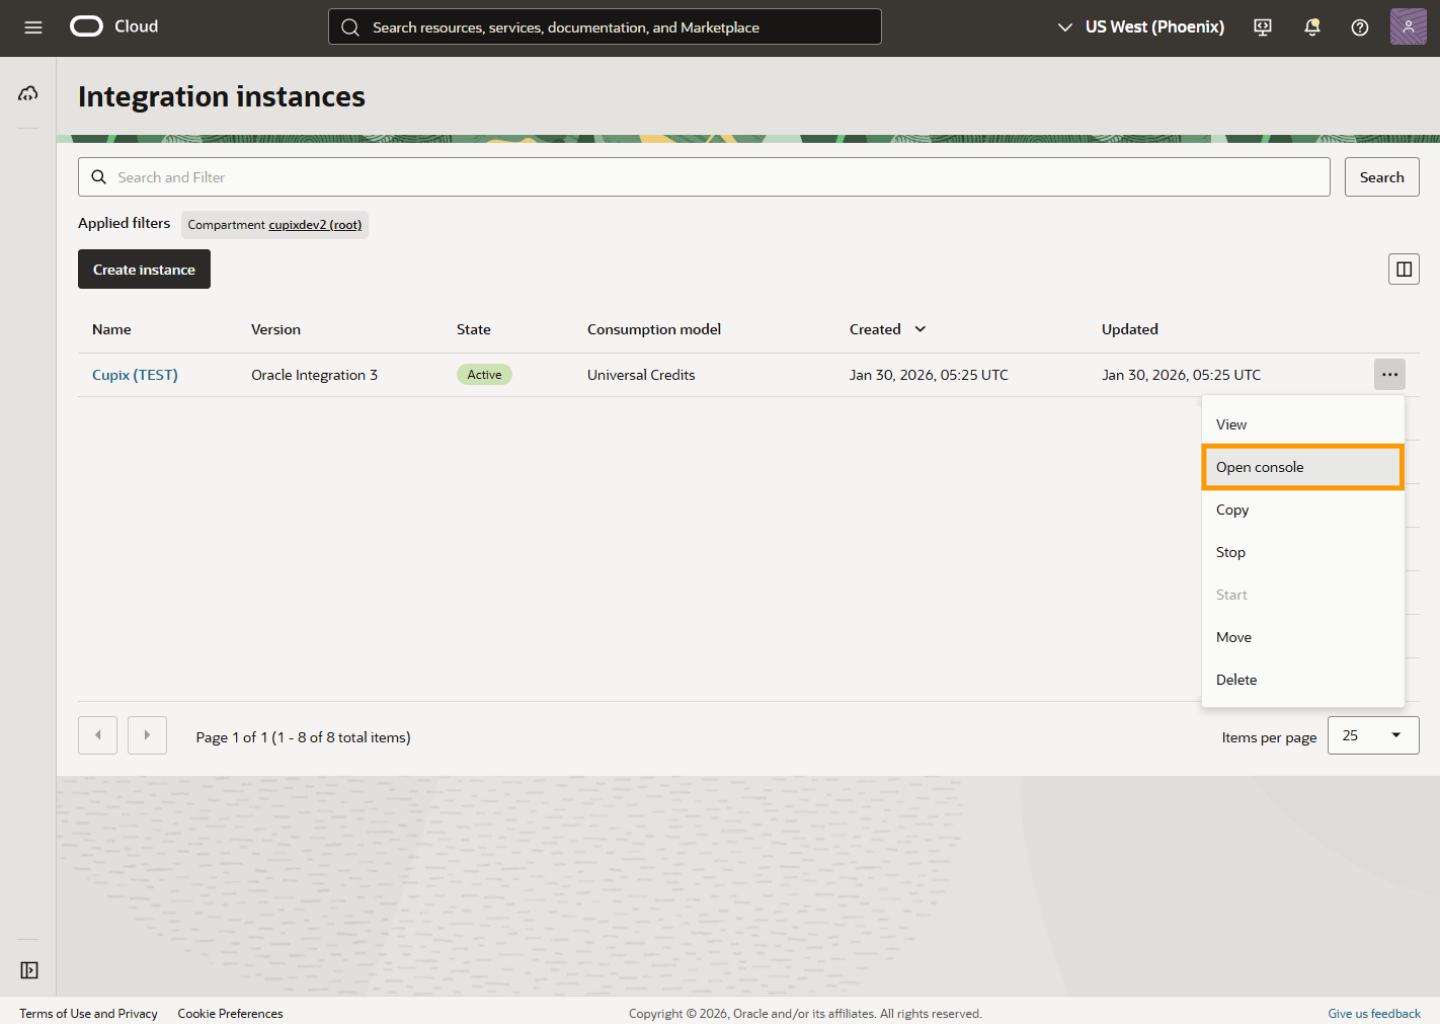Click the Search button
Image resolution: width=1440 pixels, height=1024 pixels.
(x=1382, y=177)
